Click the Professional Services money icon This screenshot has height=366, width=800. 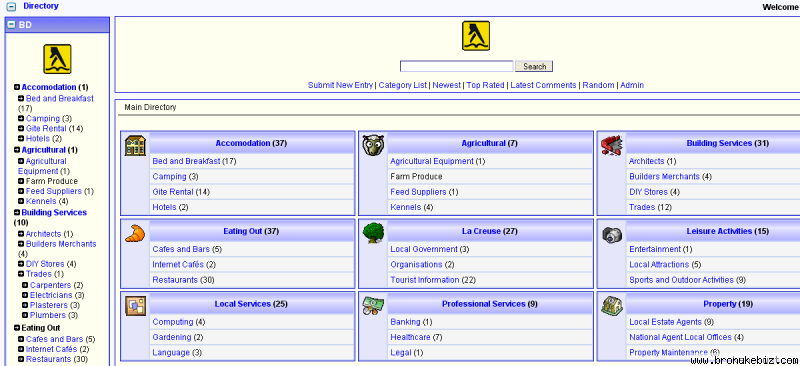click(373, 306)
